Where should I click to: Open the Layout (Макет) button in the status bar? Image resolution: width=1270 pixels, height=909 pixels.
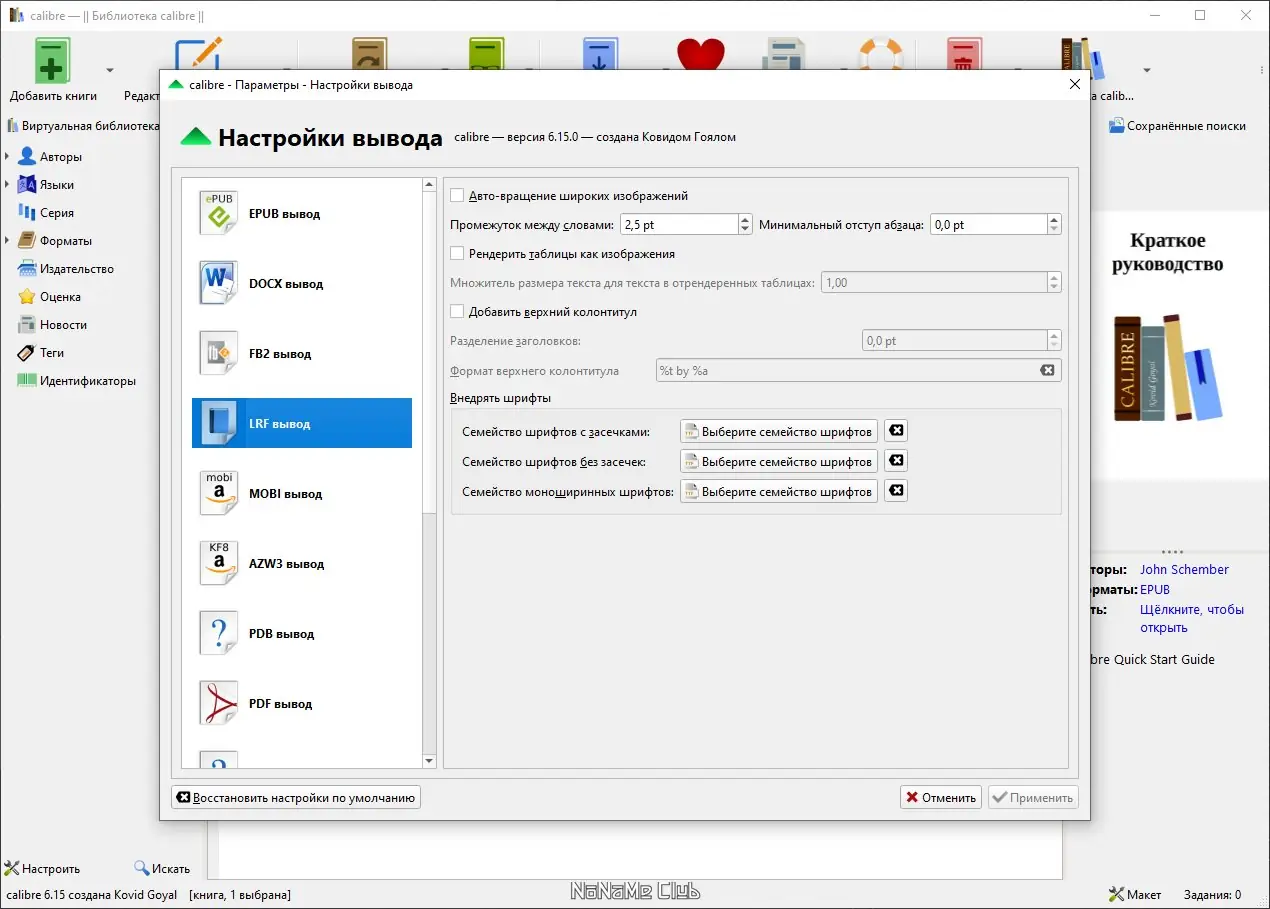(x=1135, y=894)
